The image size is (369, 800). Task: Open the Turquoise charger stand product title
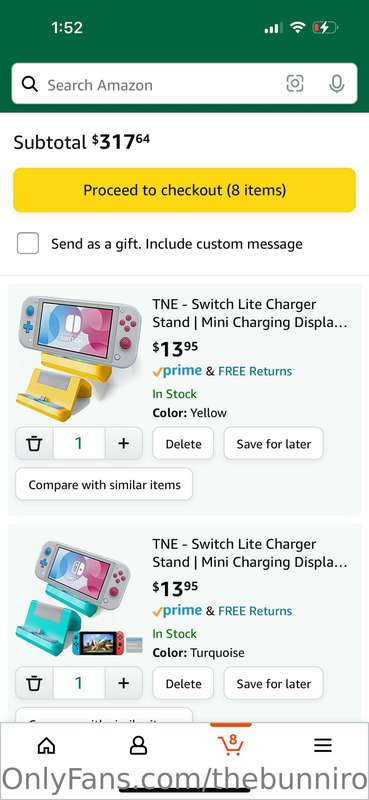[x=250, y=553]
